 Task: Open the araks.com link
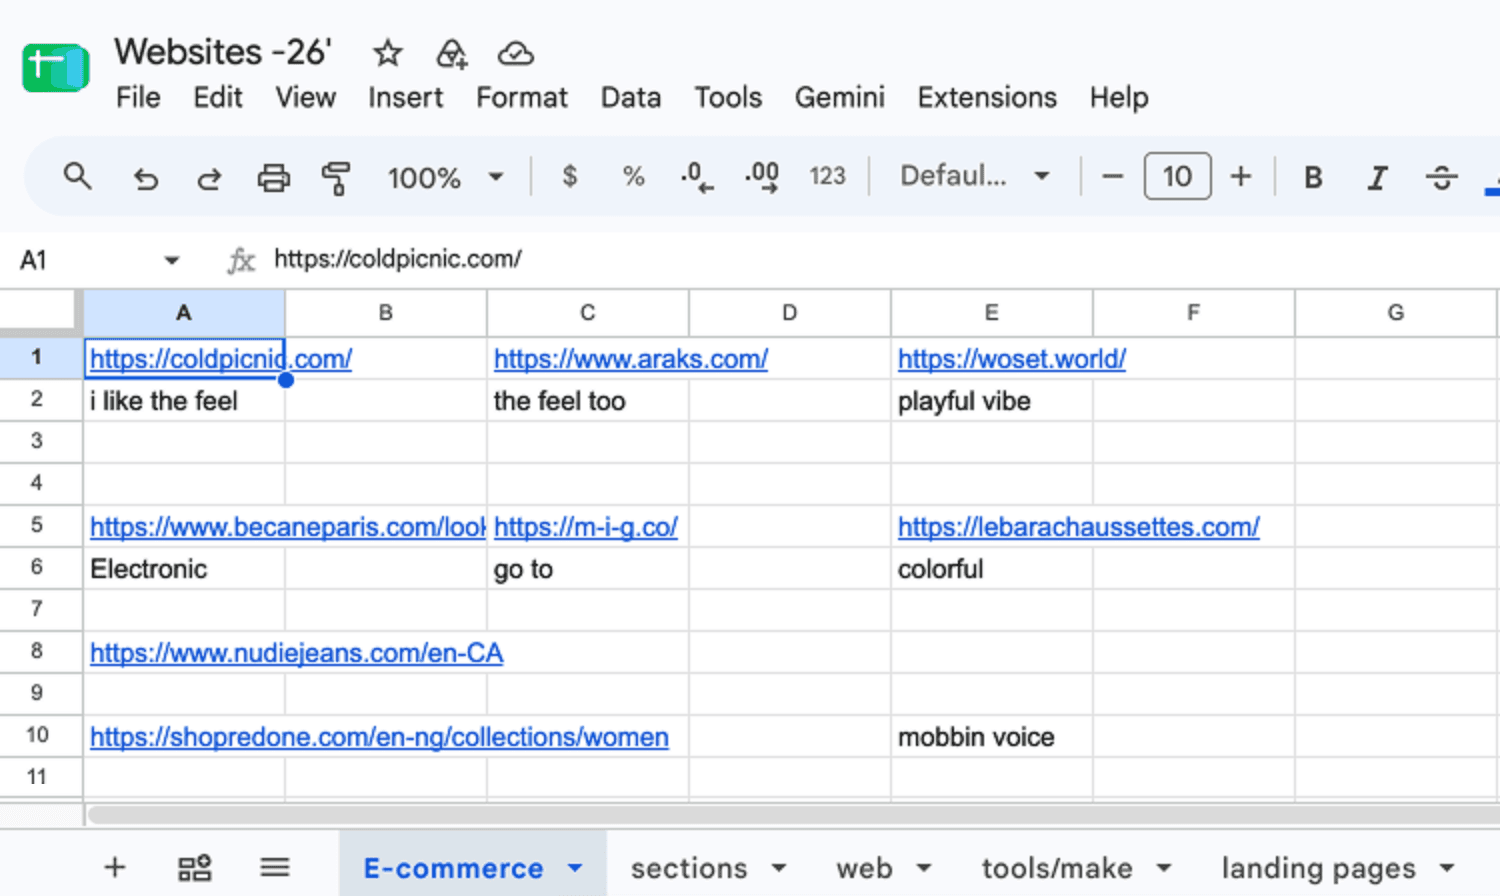pyautogui.click(x=631, y=359)
